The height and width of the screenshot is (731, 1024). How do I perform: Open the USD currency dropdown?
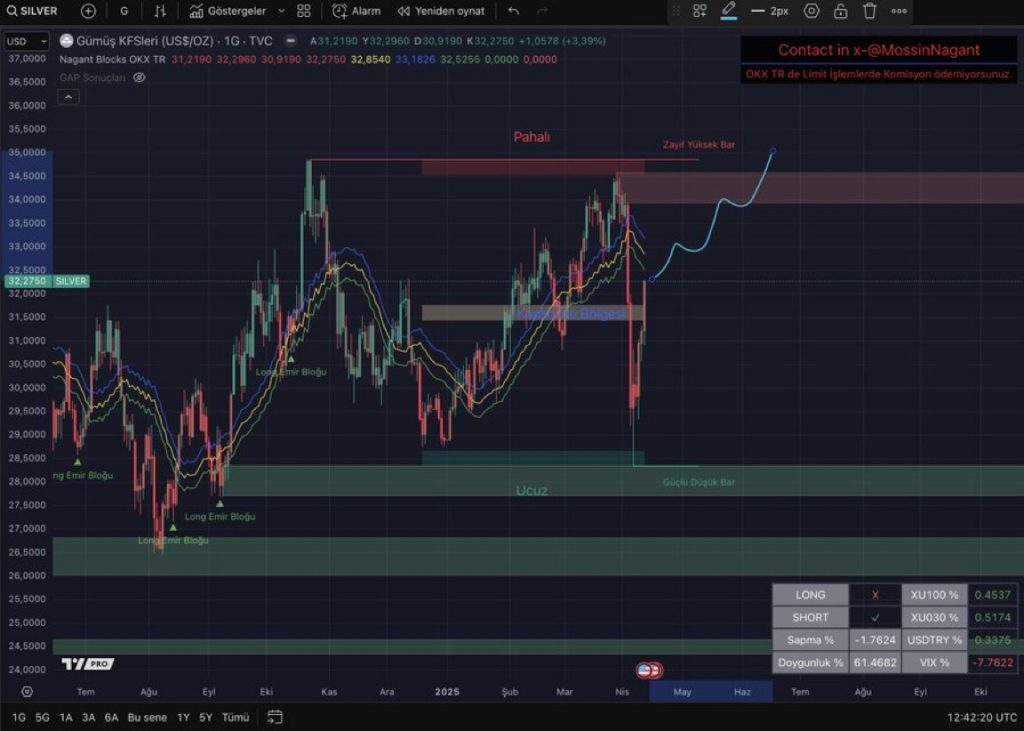26,41
